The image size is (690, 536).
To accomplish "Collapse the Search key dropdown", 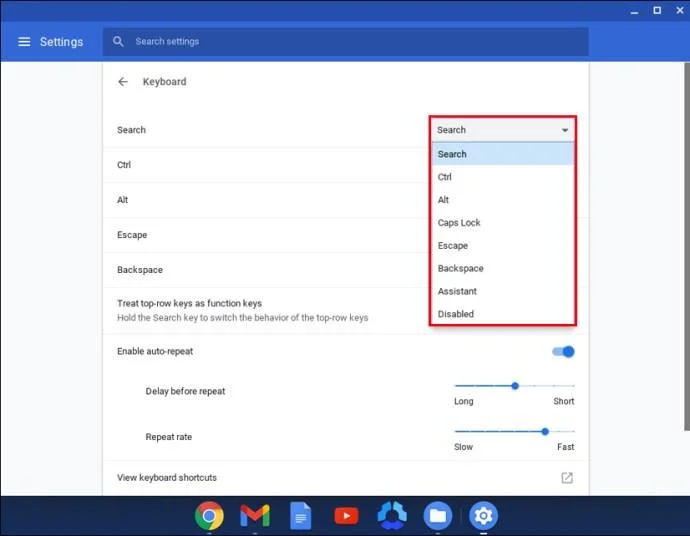I will [x=503, y=130].
